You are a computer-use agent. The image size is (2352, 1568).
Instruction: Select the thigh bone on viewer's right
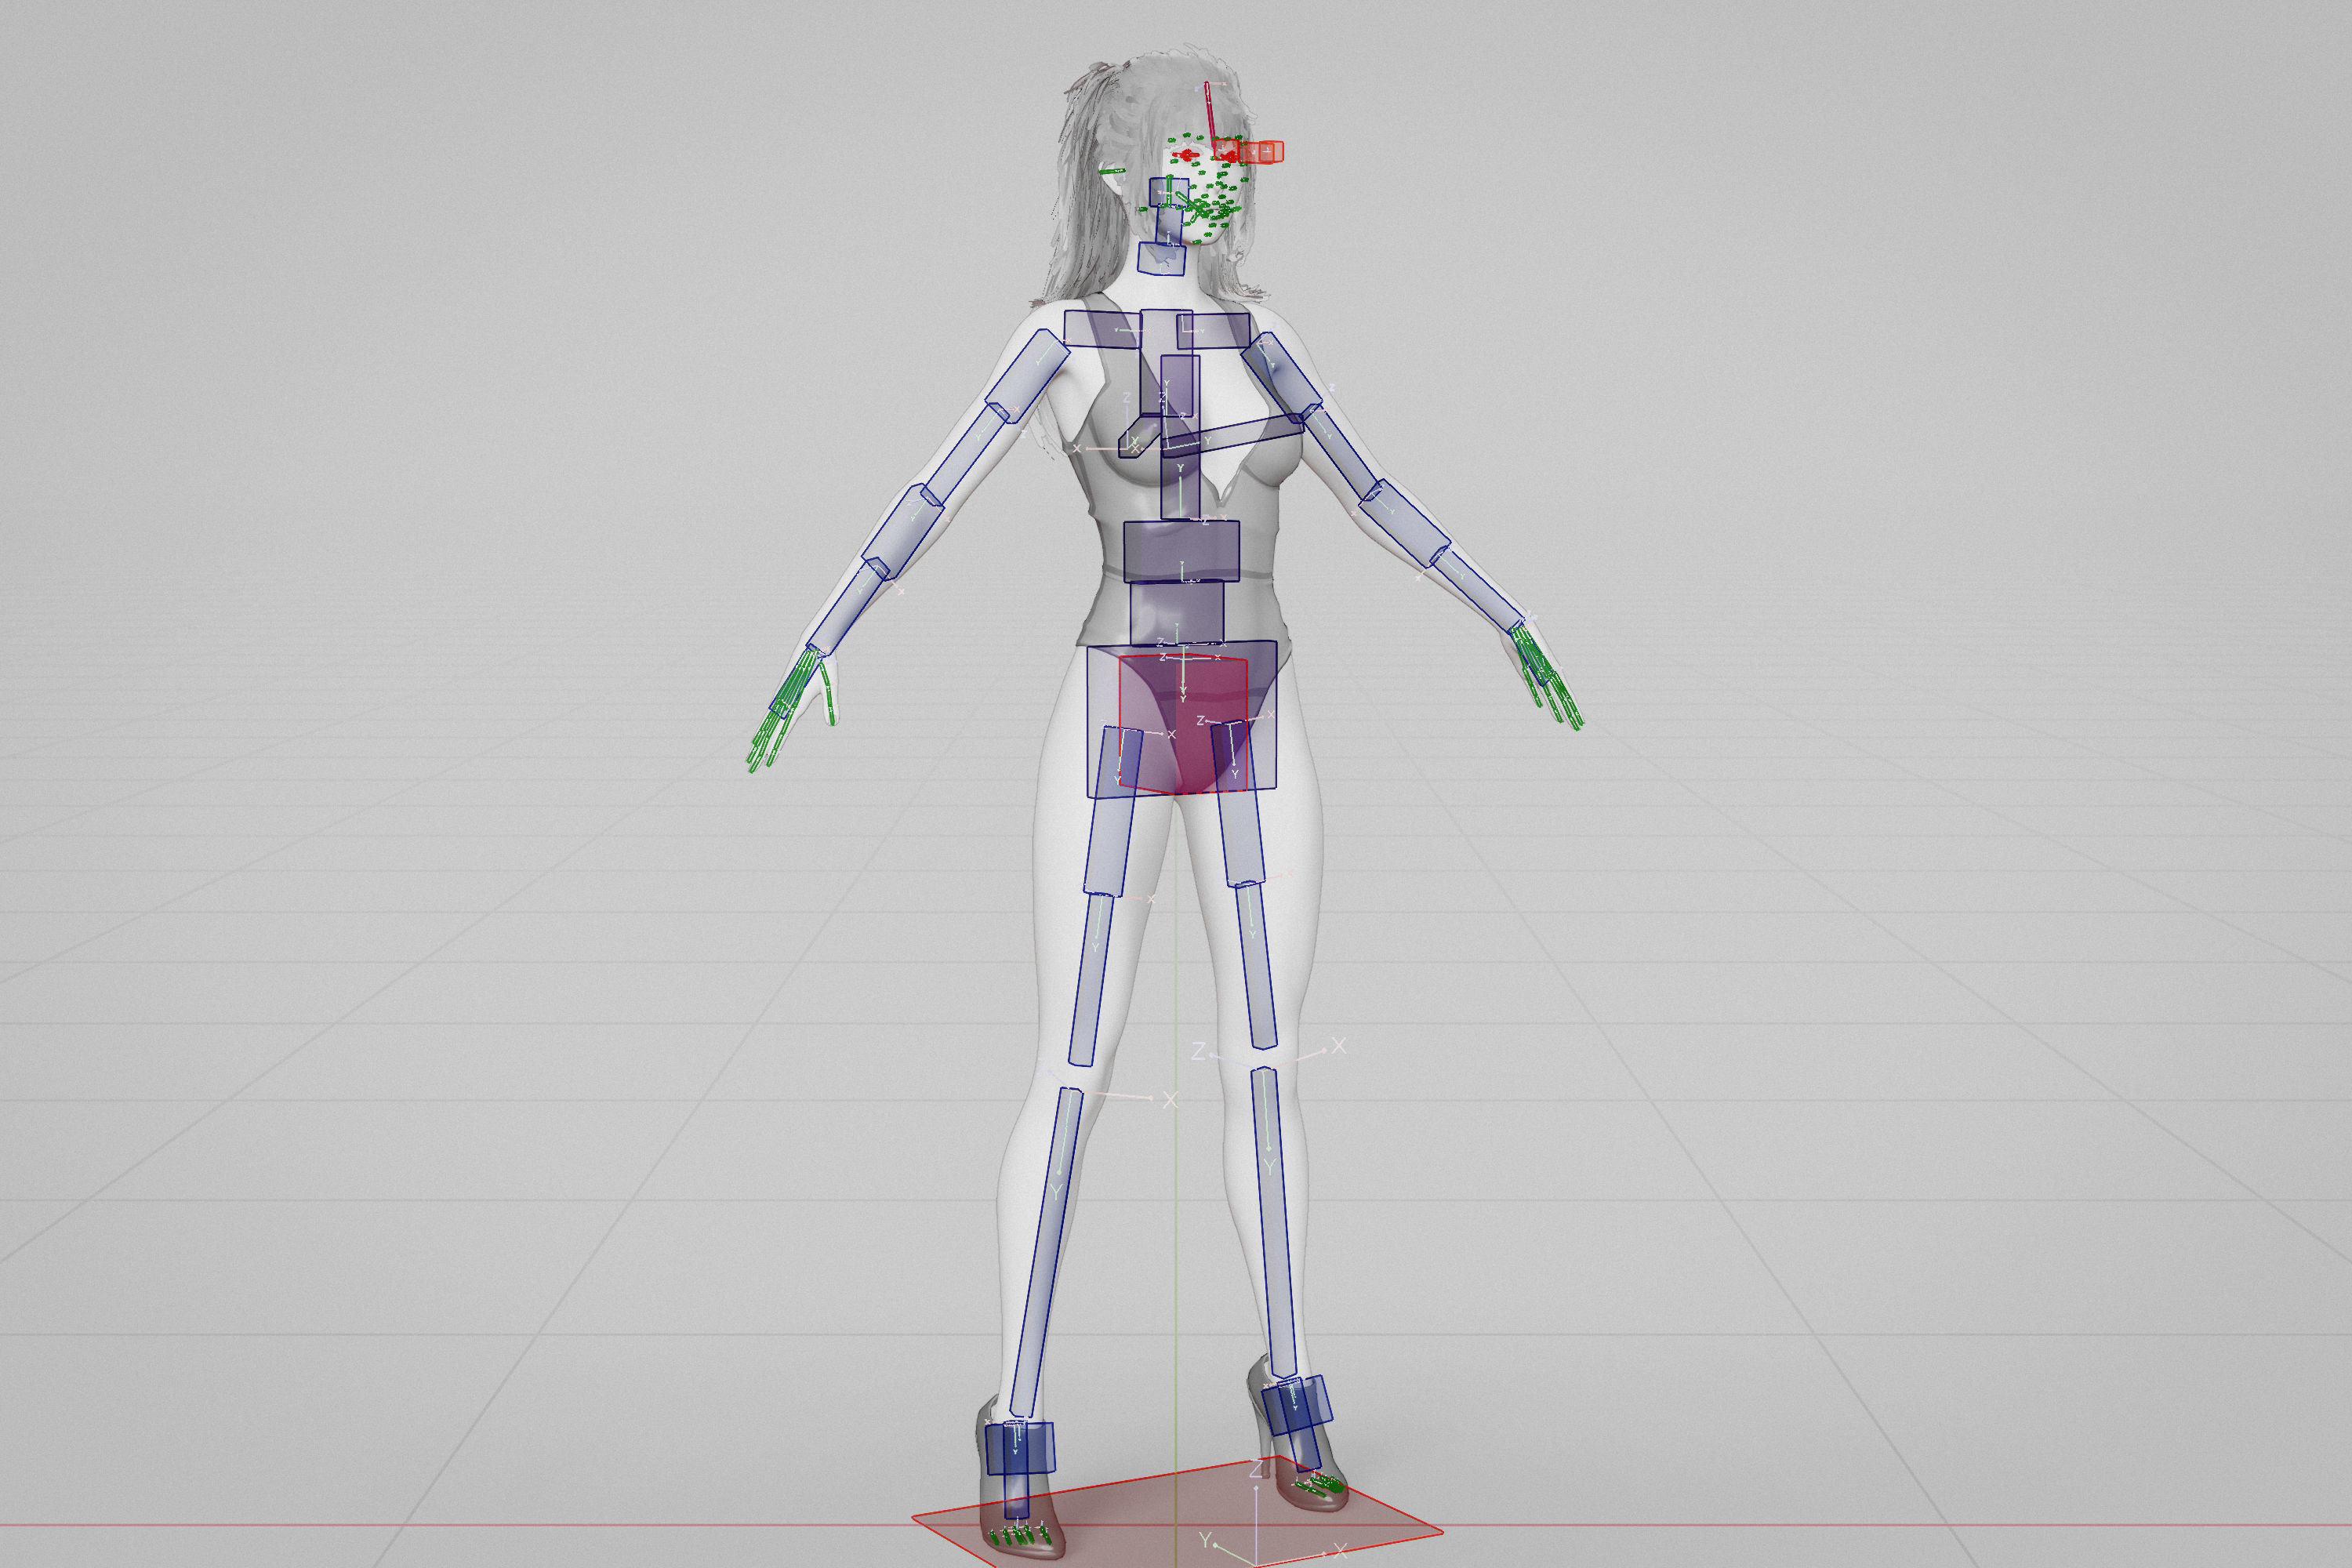click(1237, 803)
